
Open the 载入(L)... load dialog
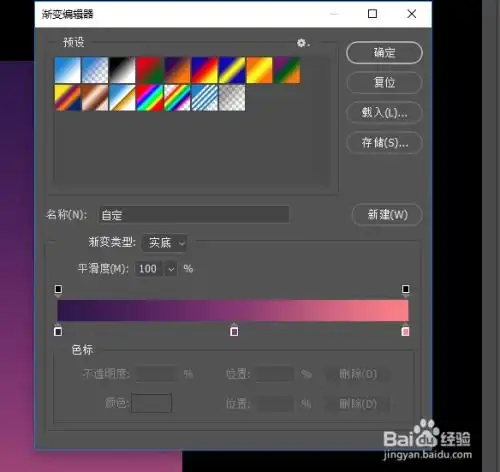tap(384, 113)
